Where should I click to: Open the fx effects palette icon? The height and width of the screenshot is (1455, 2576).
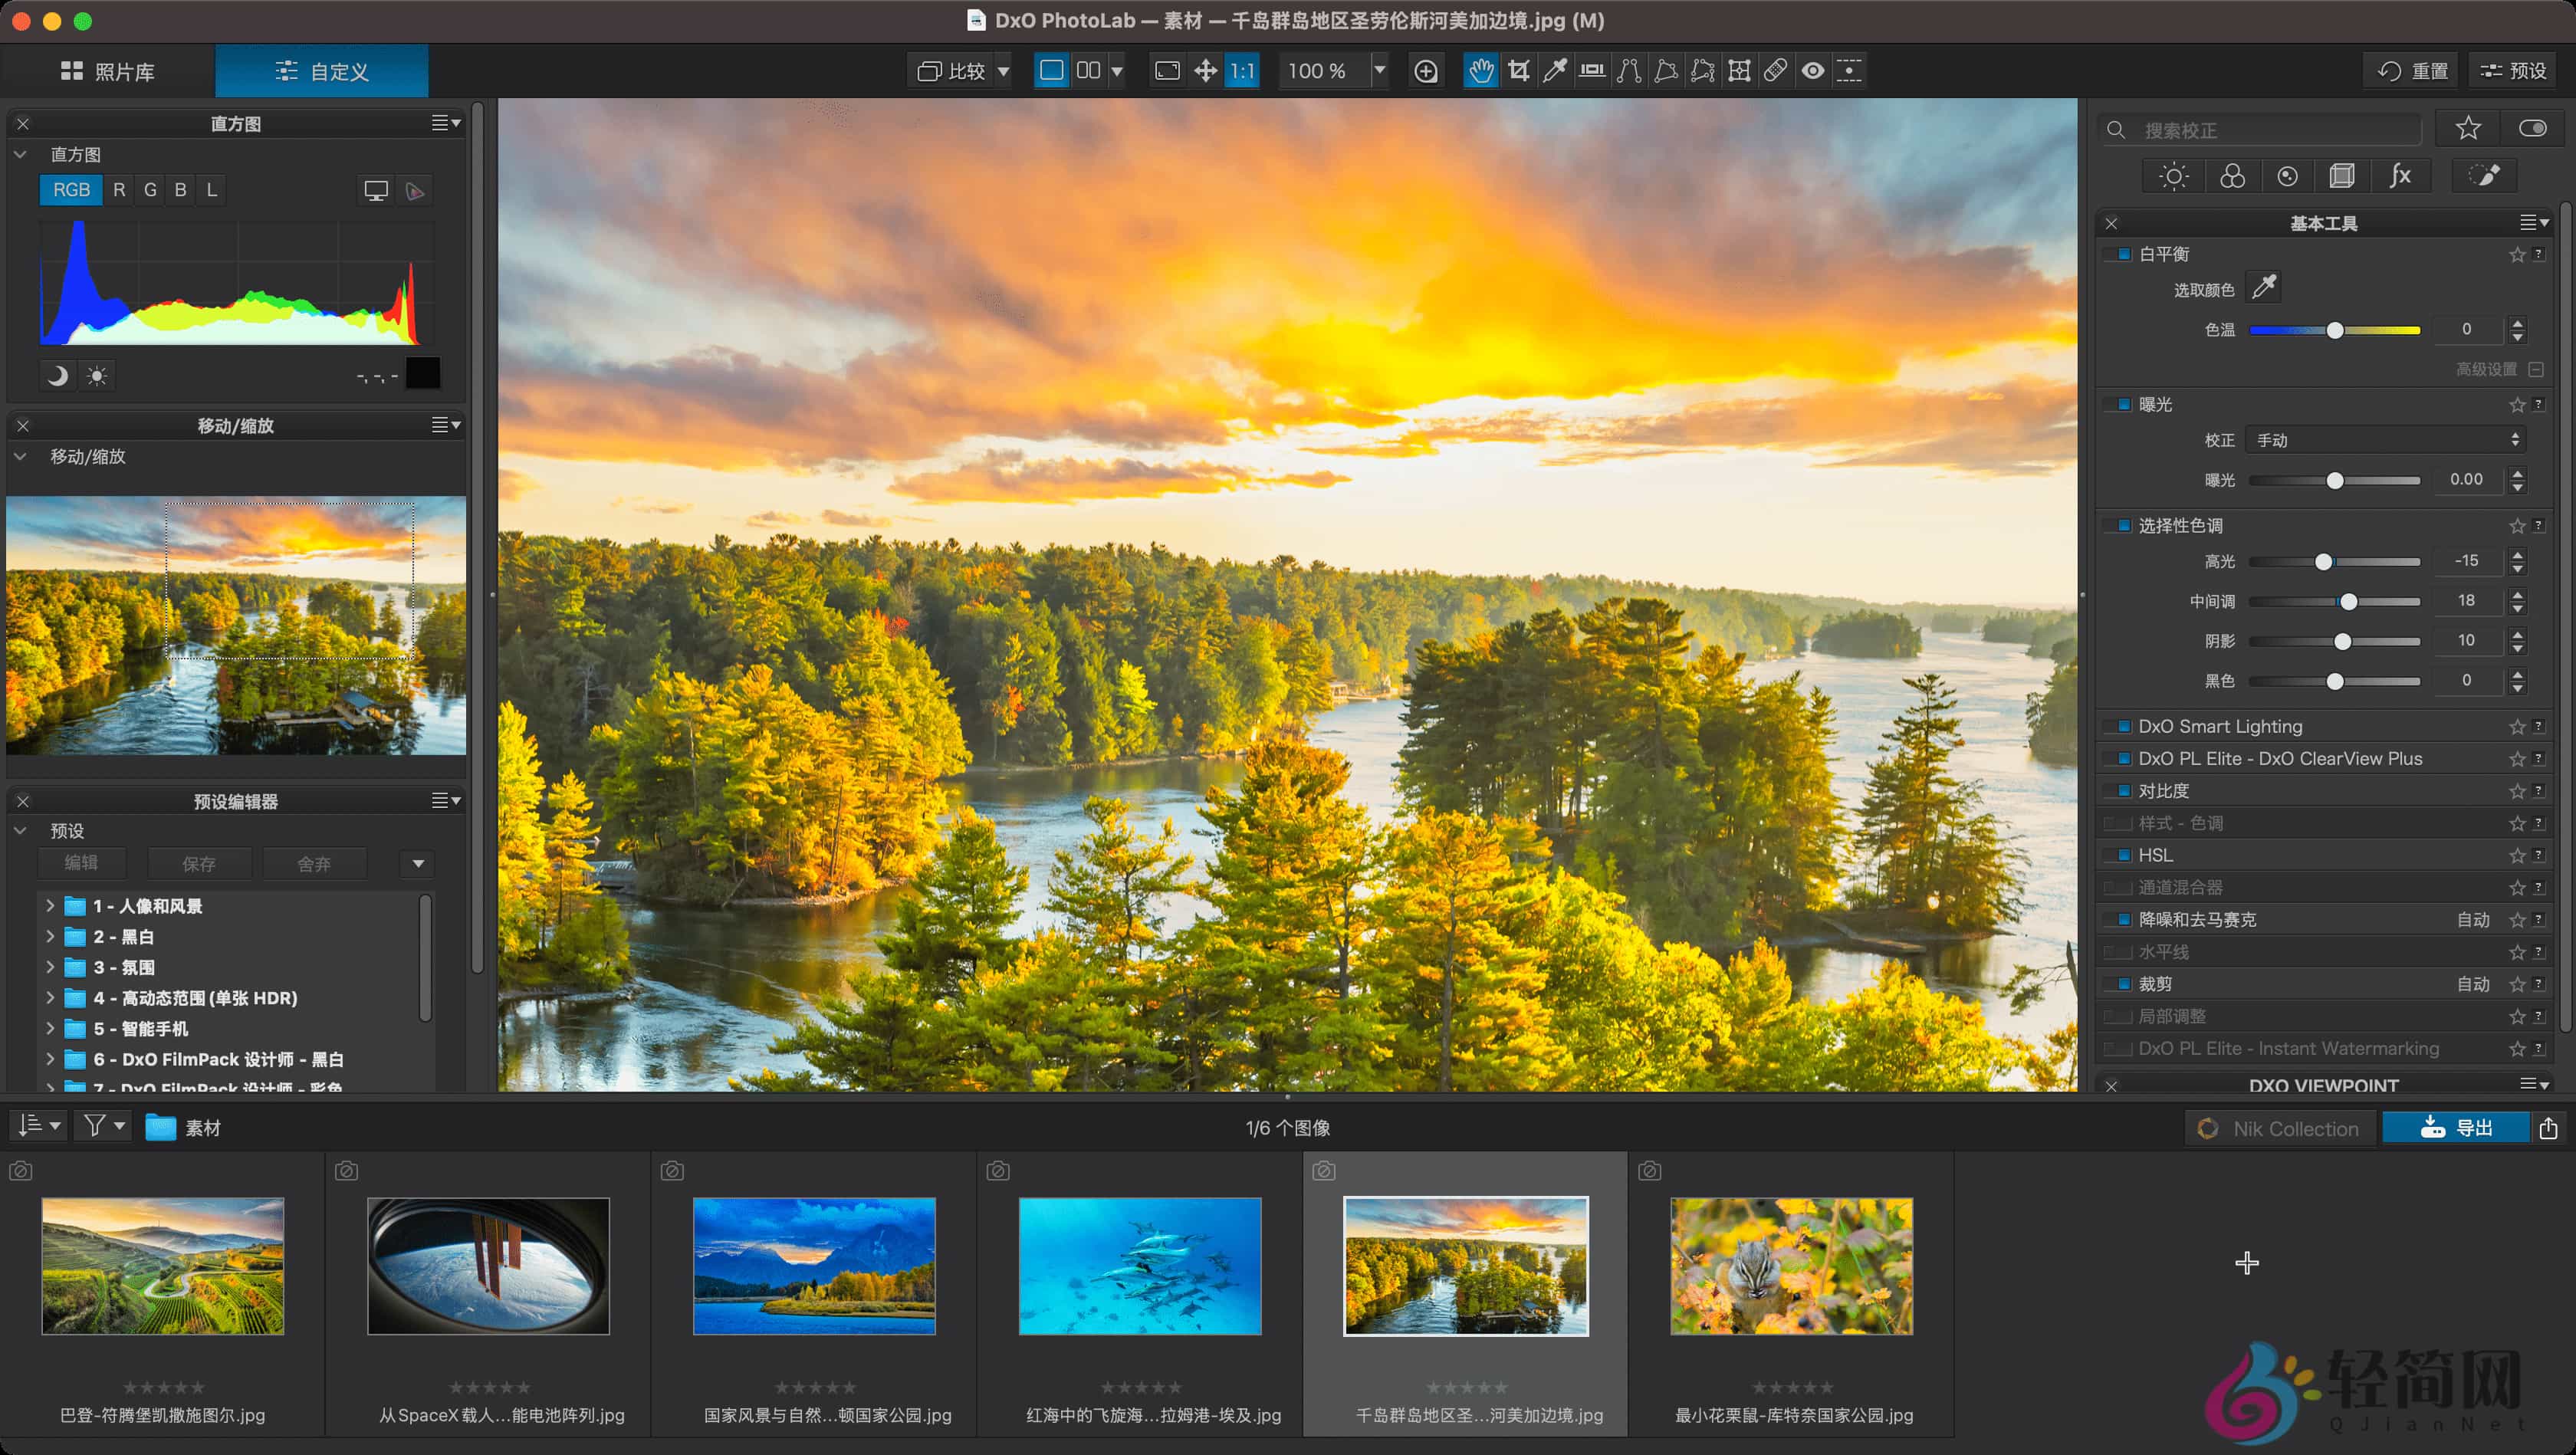2401,176
